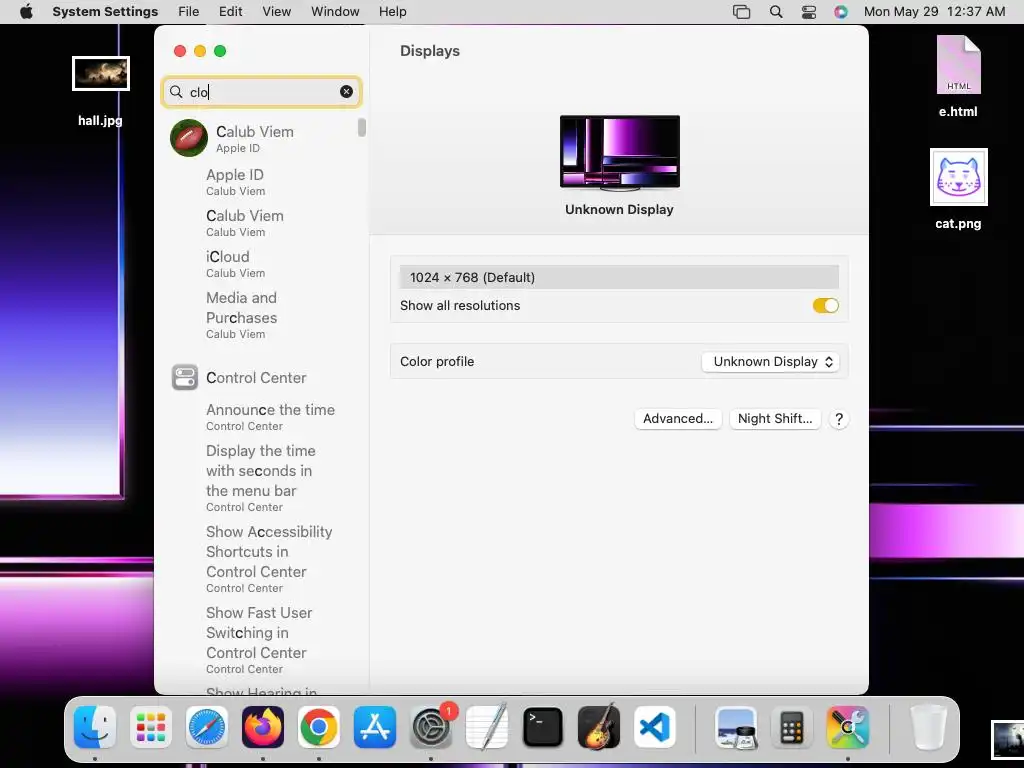Launch Visual Studio Code from the Dock
This screenshot has height=768, width=1024.
click(655, 727)
